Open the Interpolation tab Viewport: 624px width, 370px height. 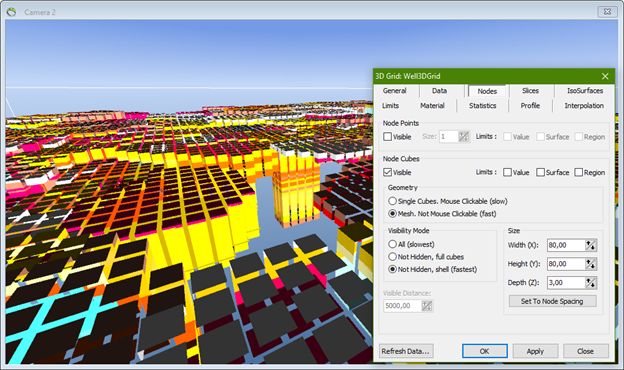tap(584, 106)
